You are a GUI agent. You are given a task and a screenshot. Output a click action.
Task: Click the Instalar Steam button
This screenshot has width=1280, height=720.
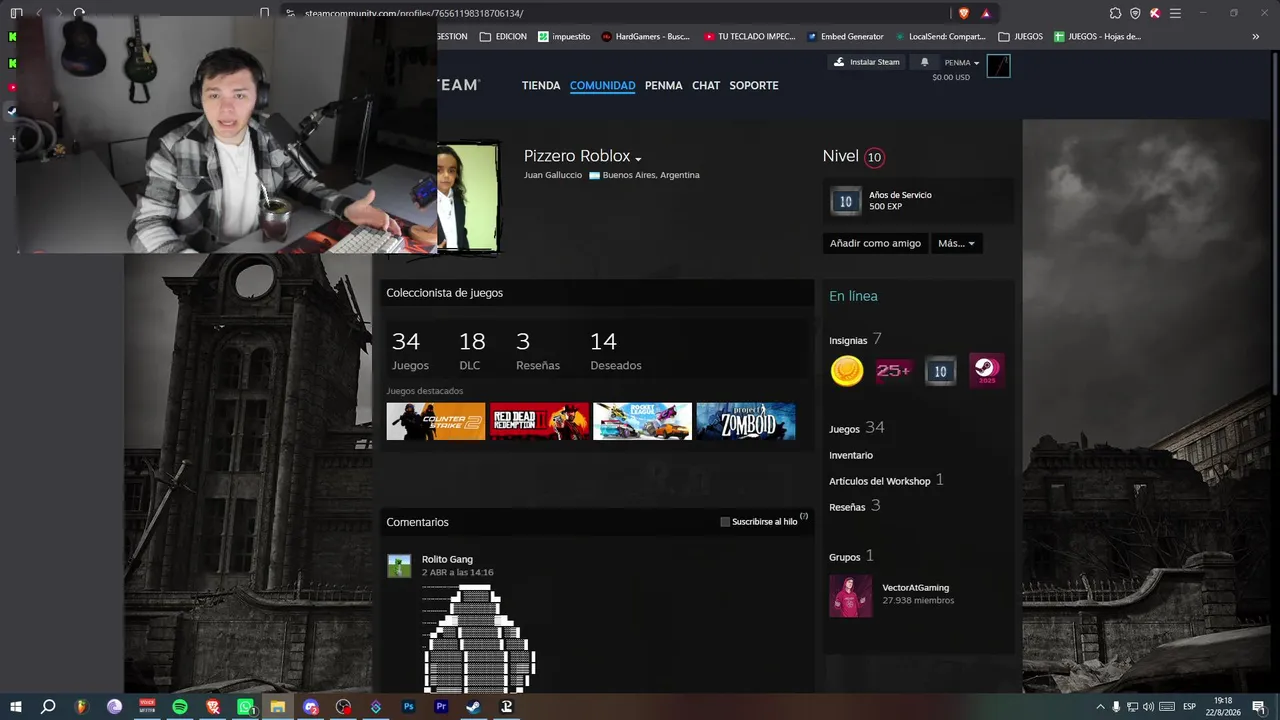click(x=867, y=62)
